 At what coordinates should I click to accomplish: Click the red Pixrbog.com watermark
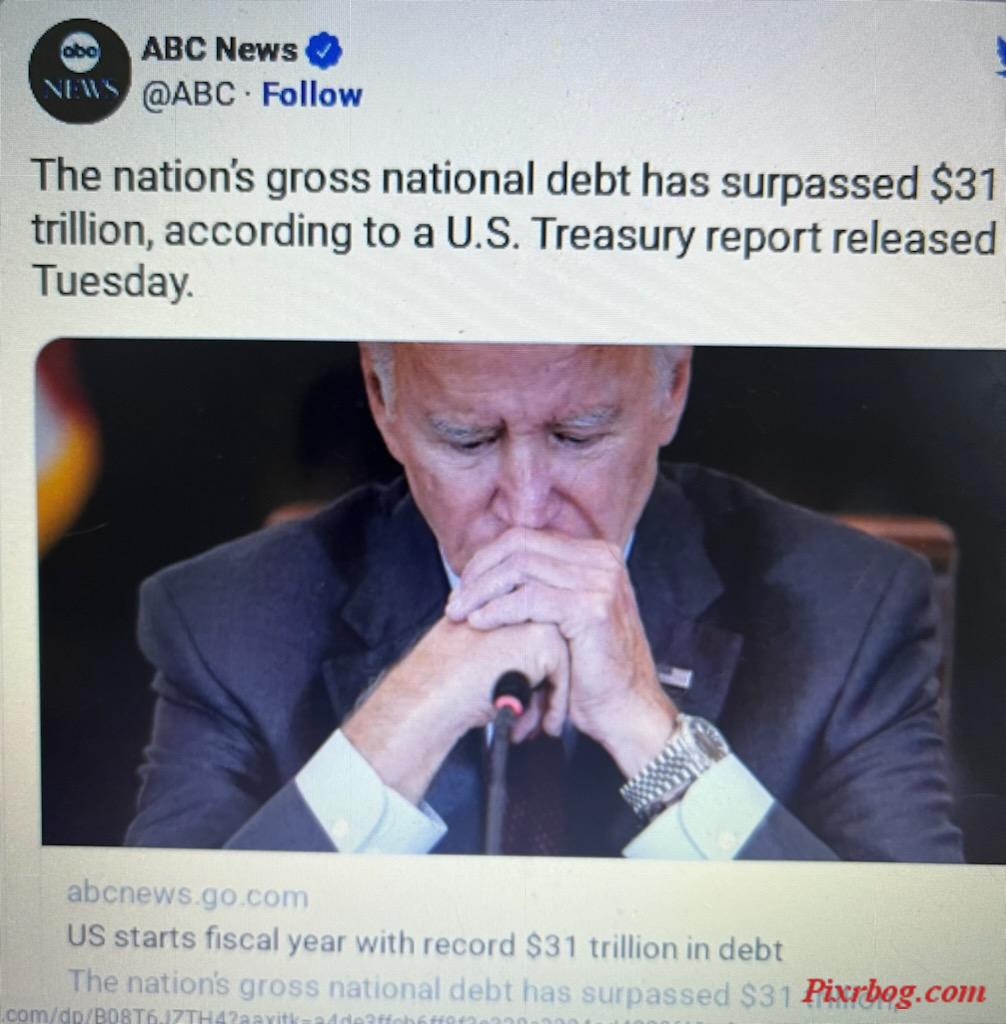pos(893,992)
